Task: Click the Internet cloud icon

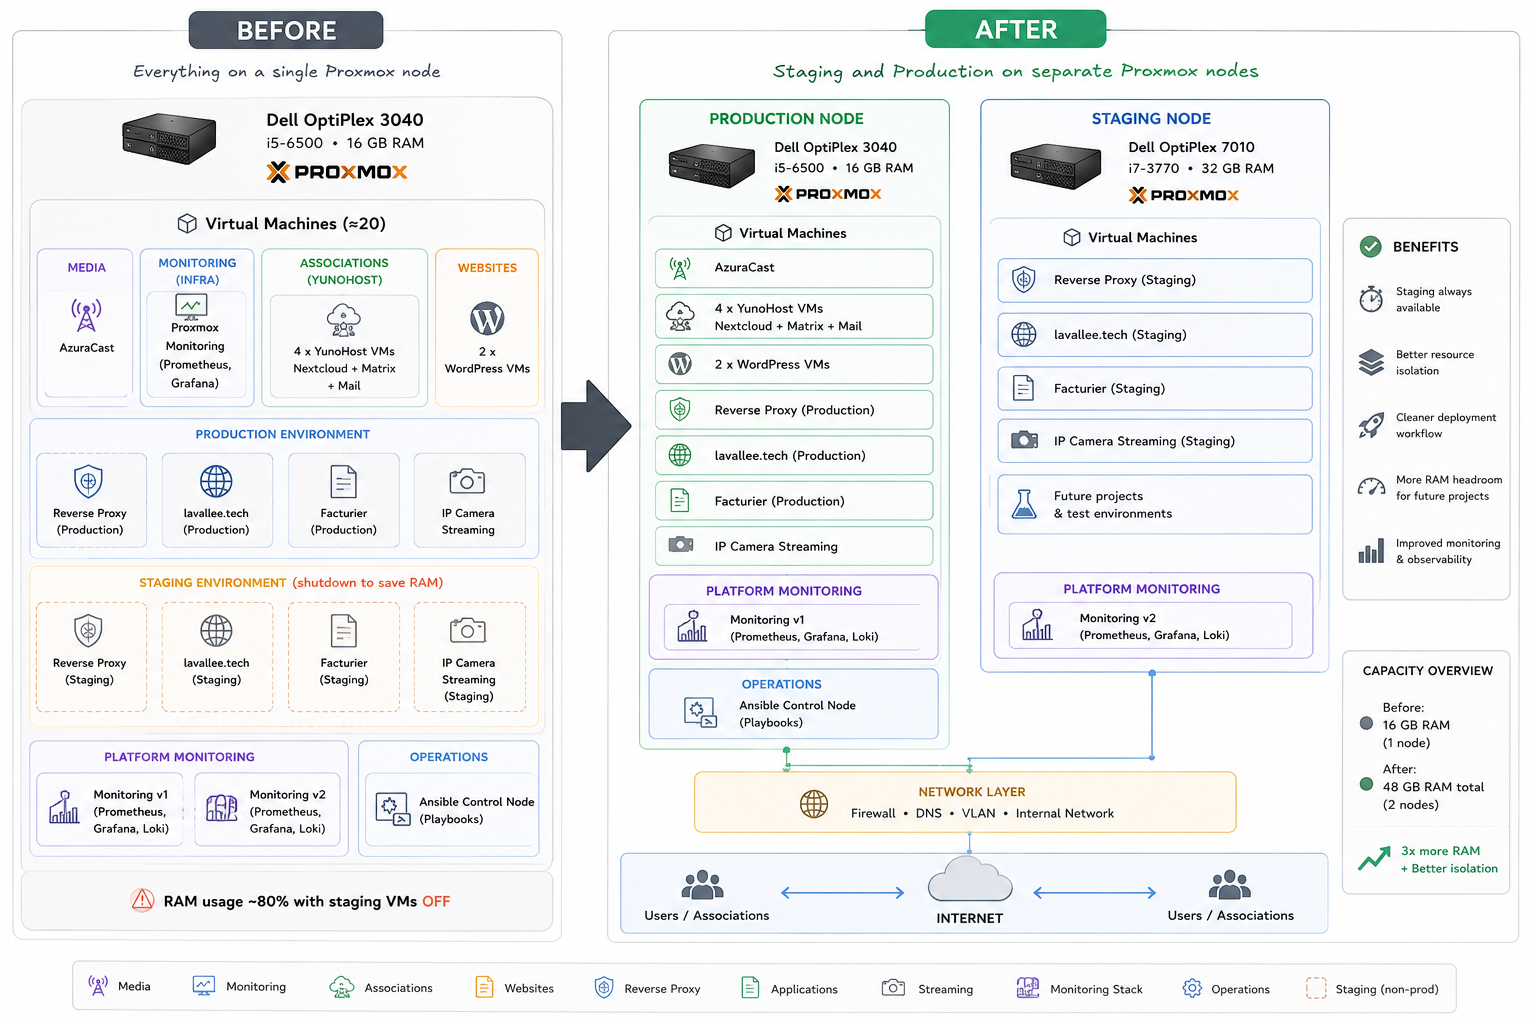Action: pyautogui.click(x=970, y=879)
